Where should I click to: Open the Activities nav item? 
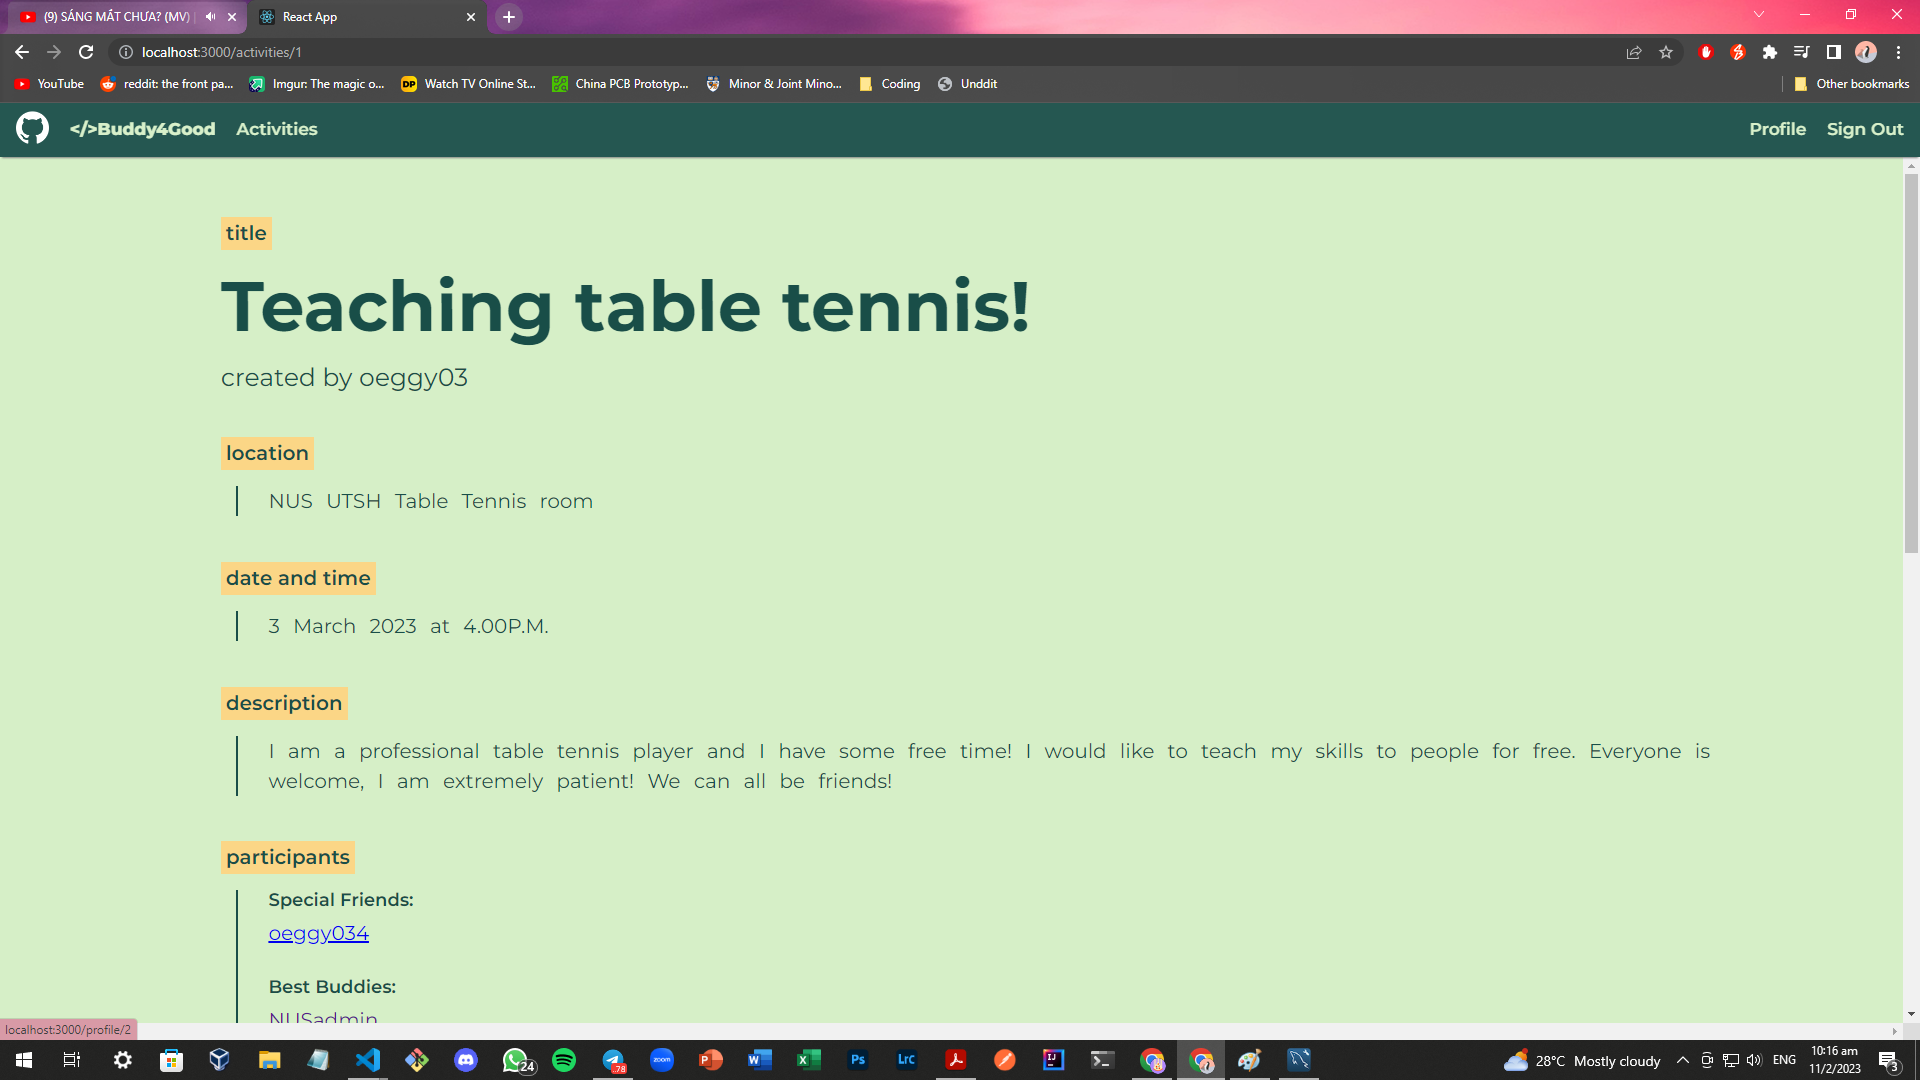pyautogui.click(x=277, y=129)
